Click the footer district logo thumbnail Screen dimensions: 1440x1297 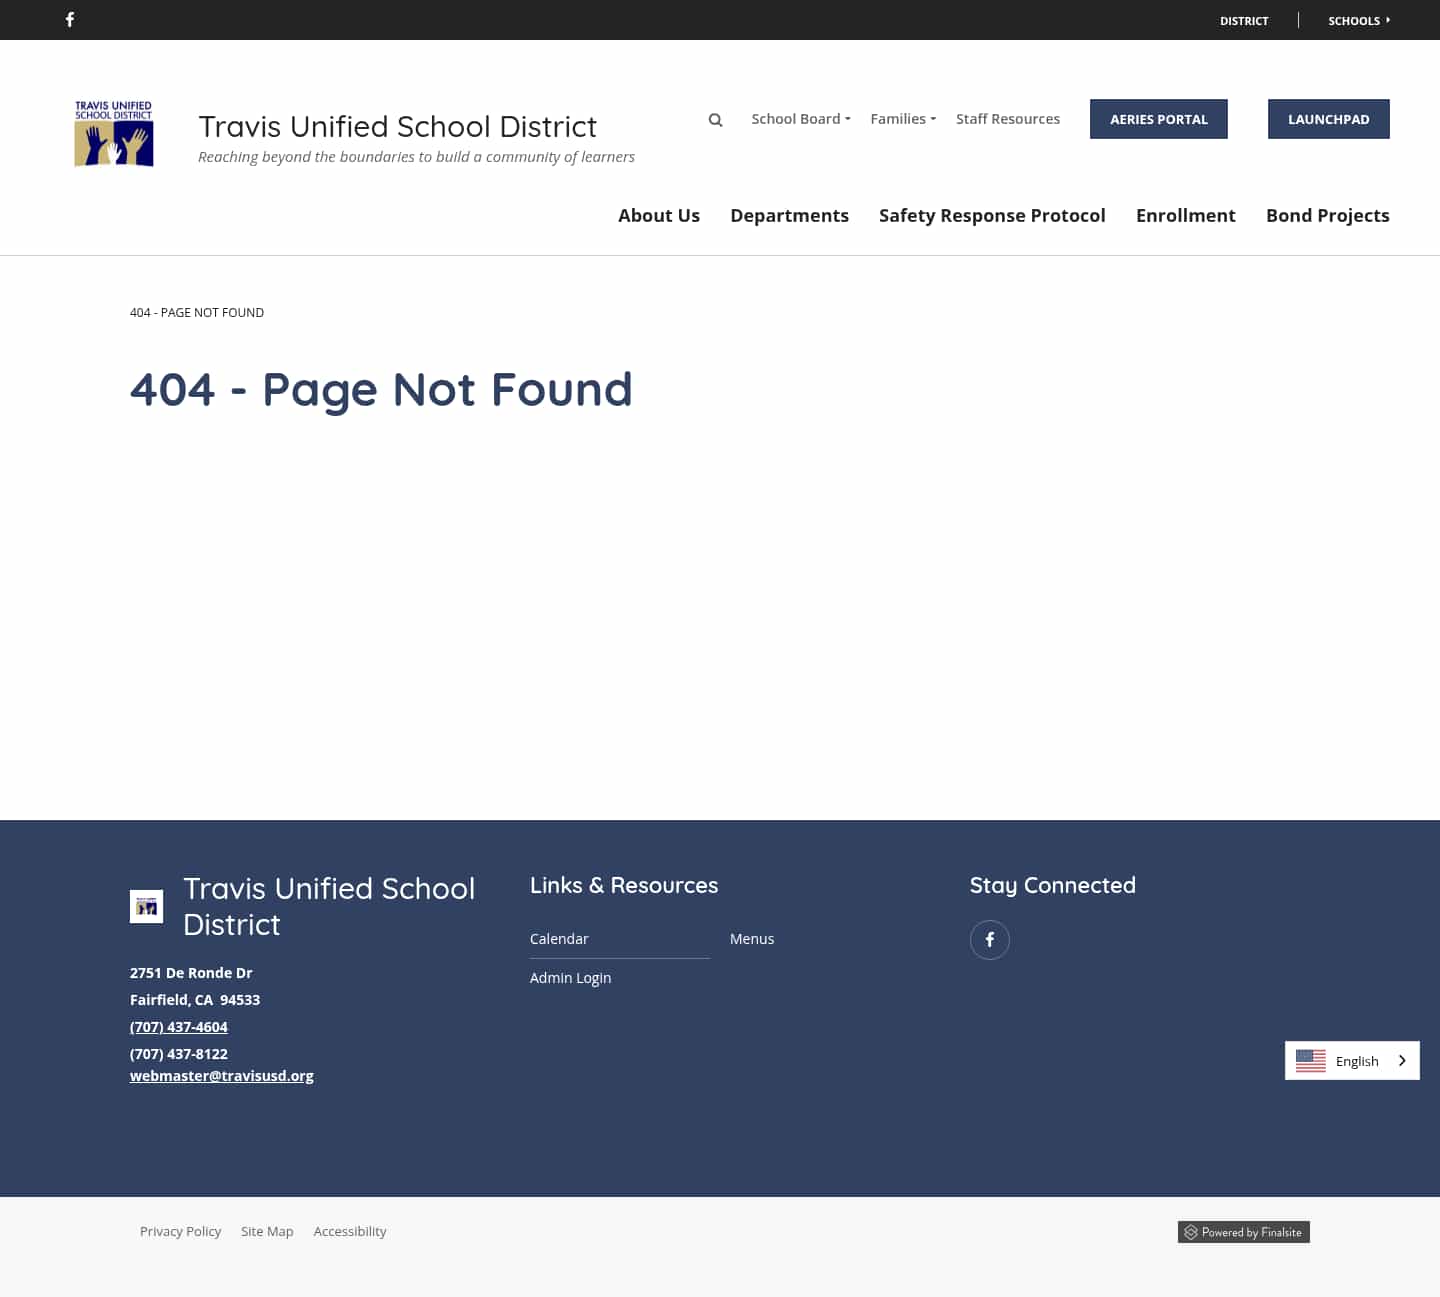coord(146,906)
